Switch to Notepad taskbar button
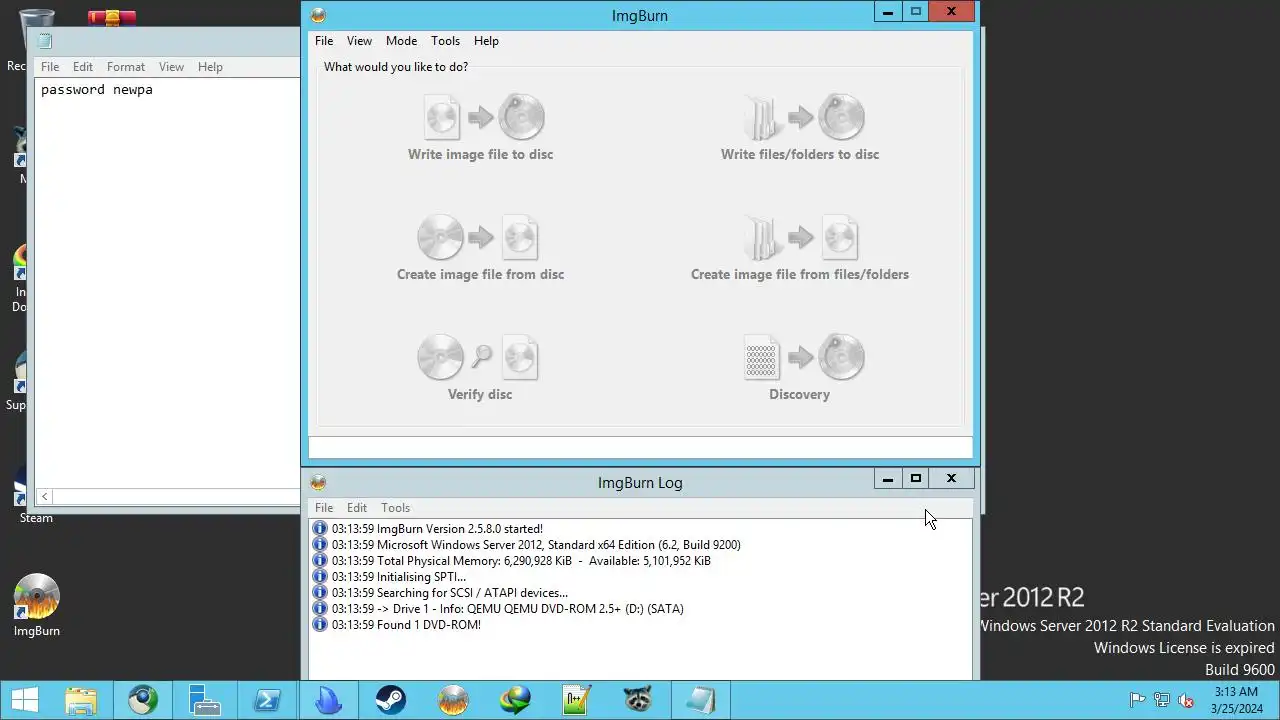 [701, 700]
